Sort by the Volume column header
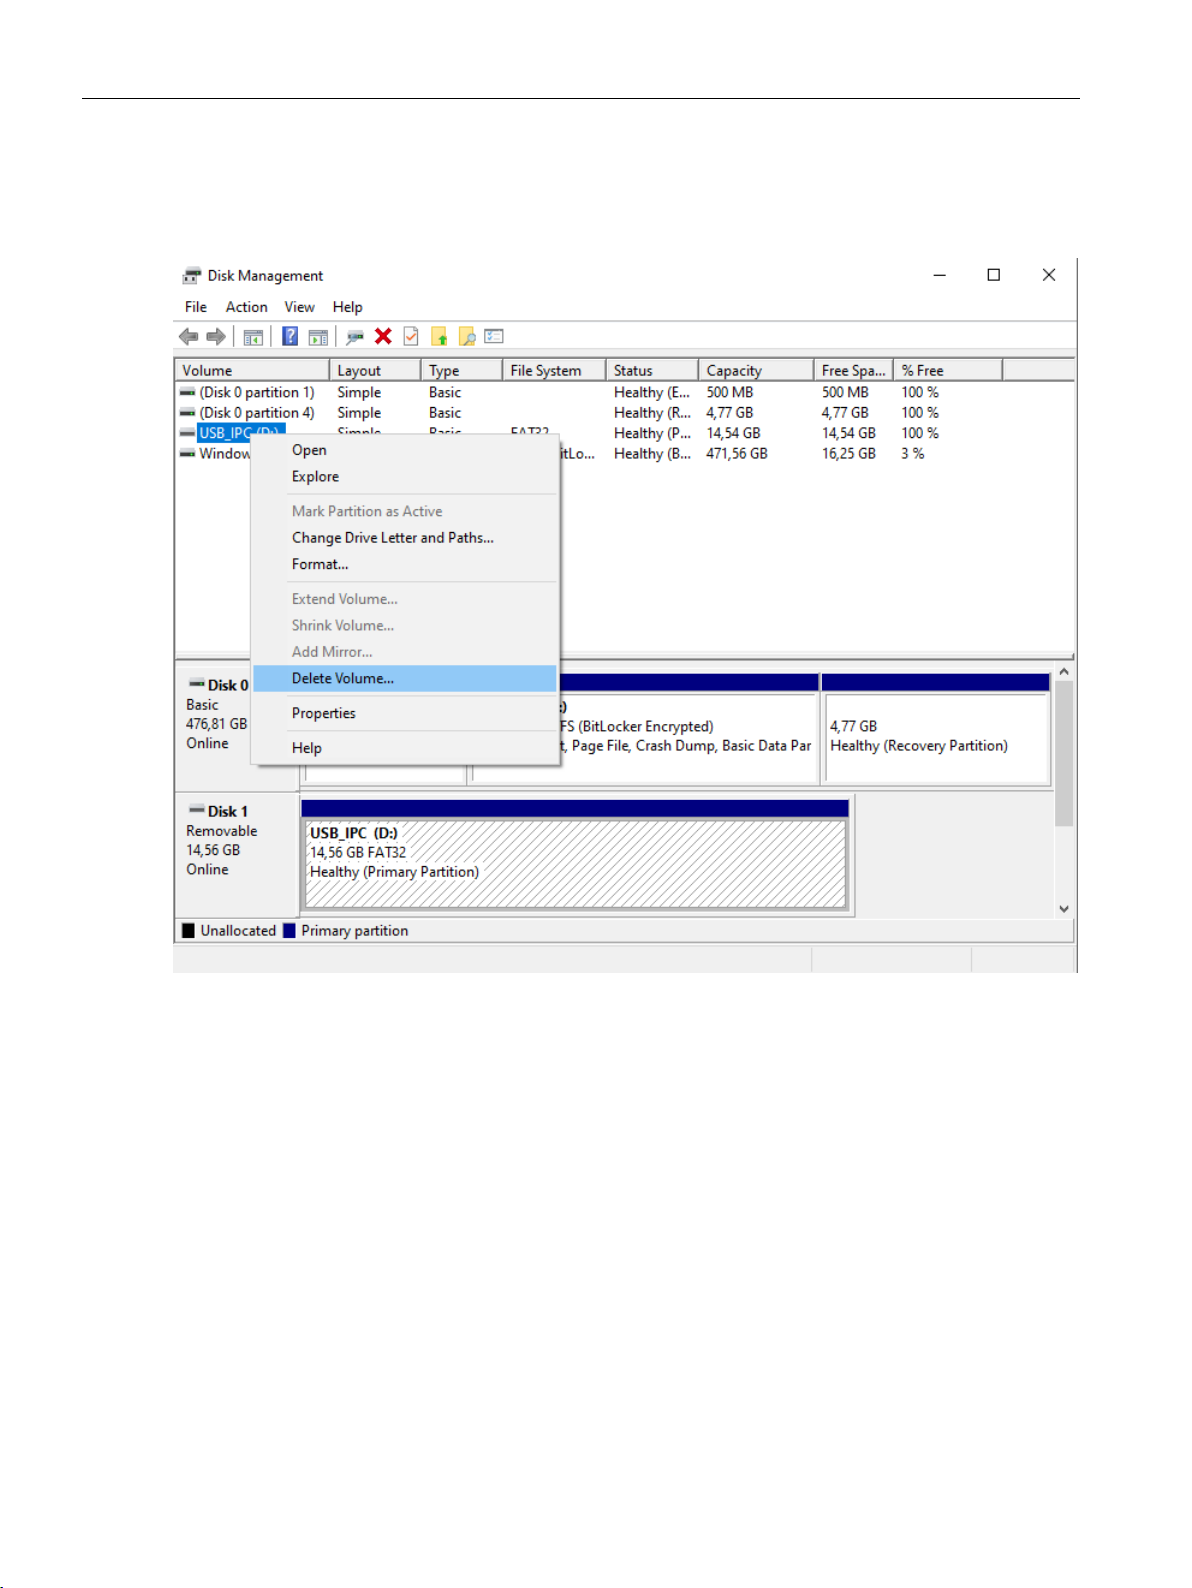The height and width of the screenshot is (1588, 1192). [x=252, y=370]
